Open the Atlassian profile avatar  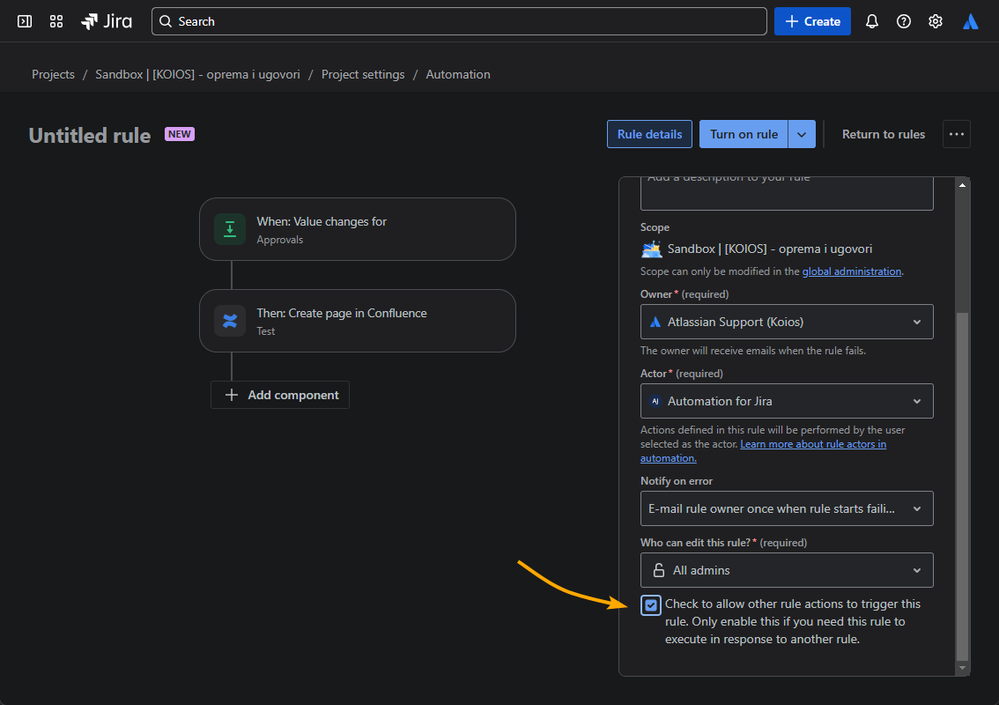pos(970,21)
